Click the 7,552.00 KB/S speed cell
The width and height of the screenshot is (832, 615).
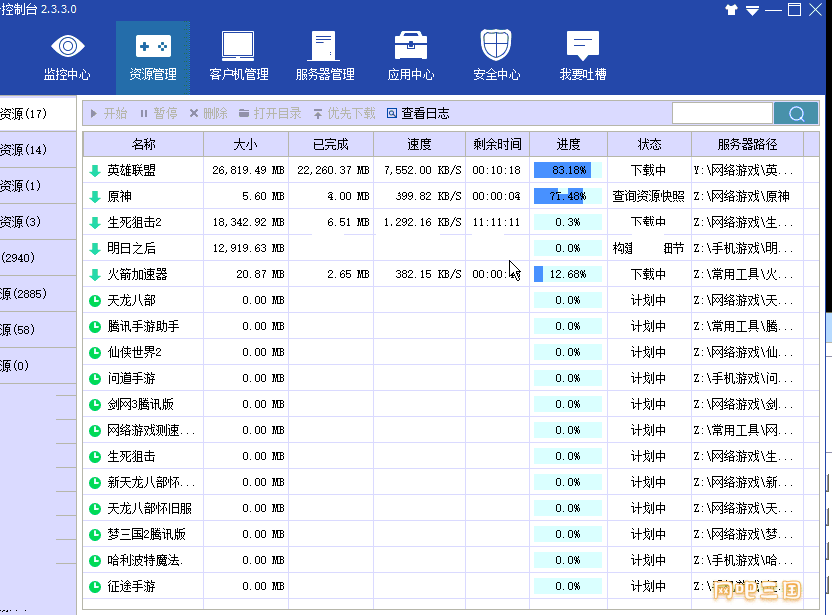[x=422, y=170]
